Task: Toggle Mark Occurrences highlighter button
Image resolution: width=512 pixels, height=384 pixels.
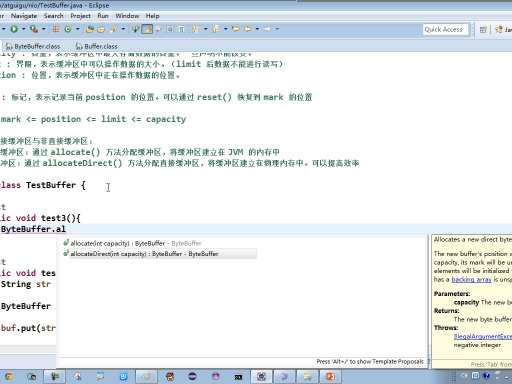Action: tap(147, 29)
